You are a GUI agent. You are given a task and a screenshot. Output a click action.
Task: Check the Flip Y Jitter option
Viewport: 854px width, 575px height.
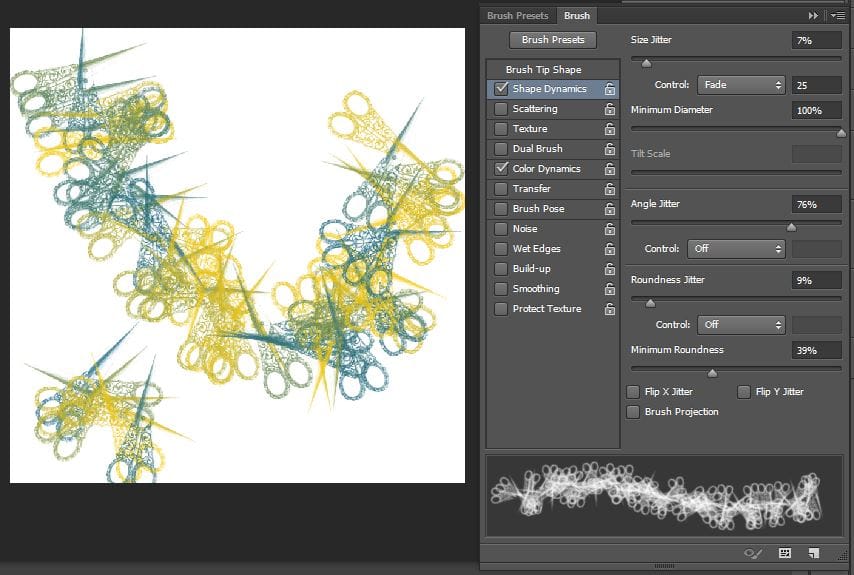pos(744,392)
